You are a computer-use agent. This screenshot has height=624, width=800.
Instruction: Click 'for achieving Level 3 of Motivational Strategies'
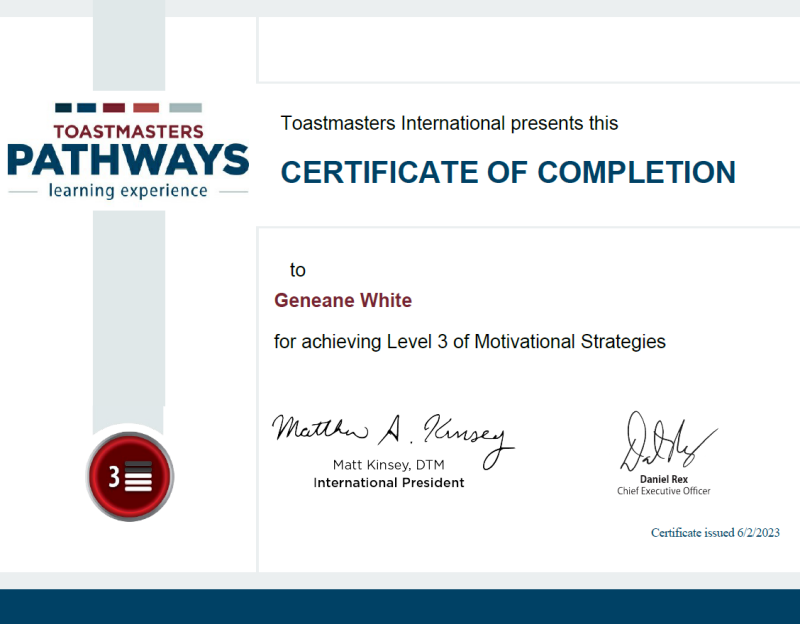[x=469, y=342]
